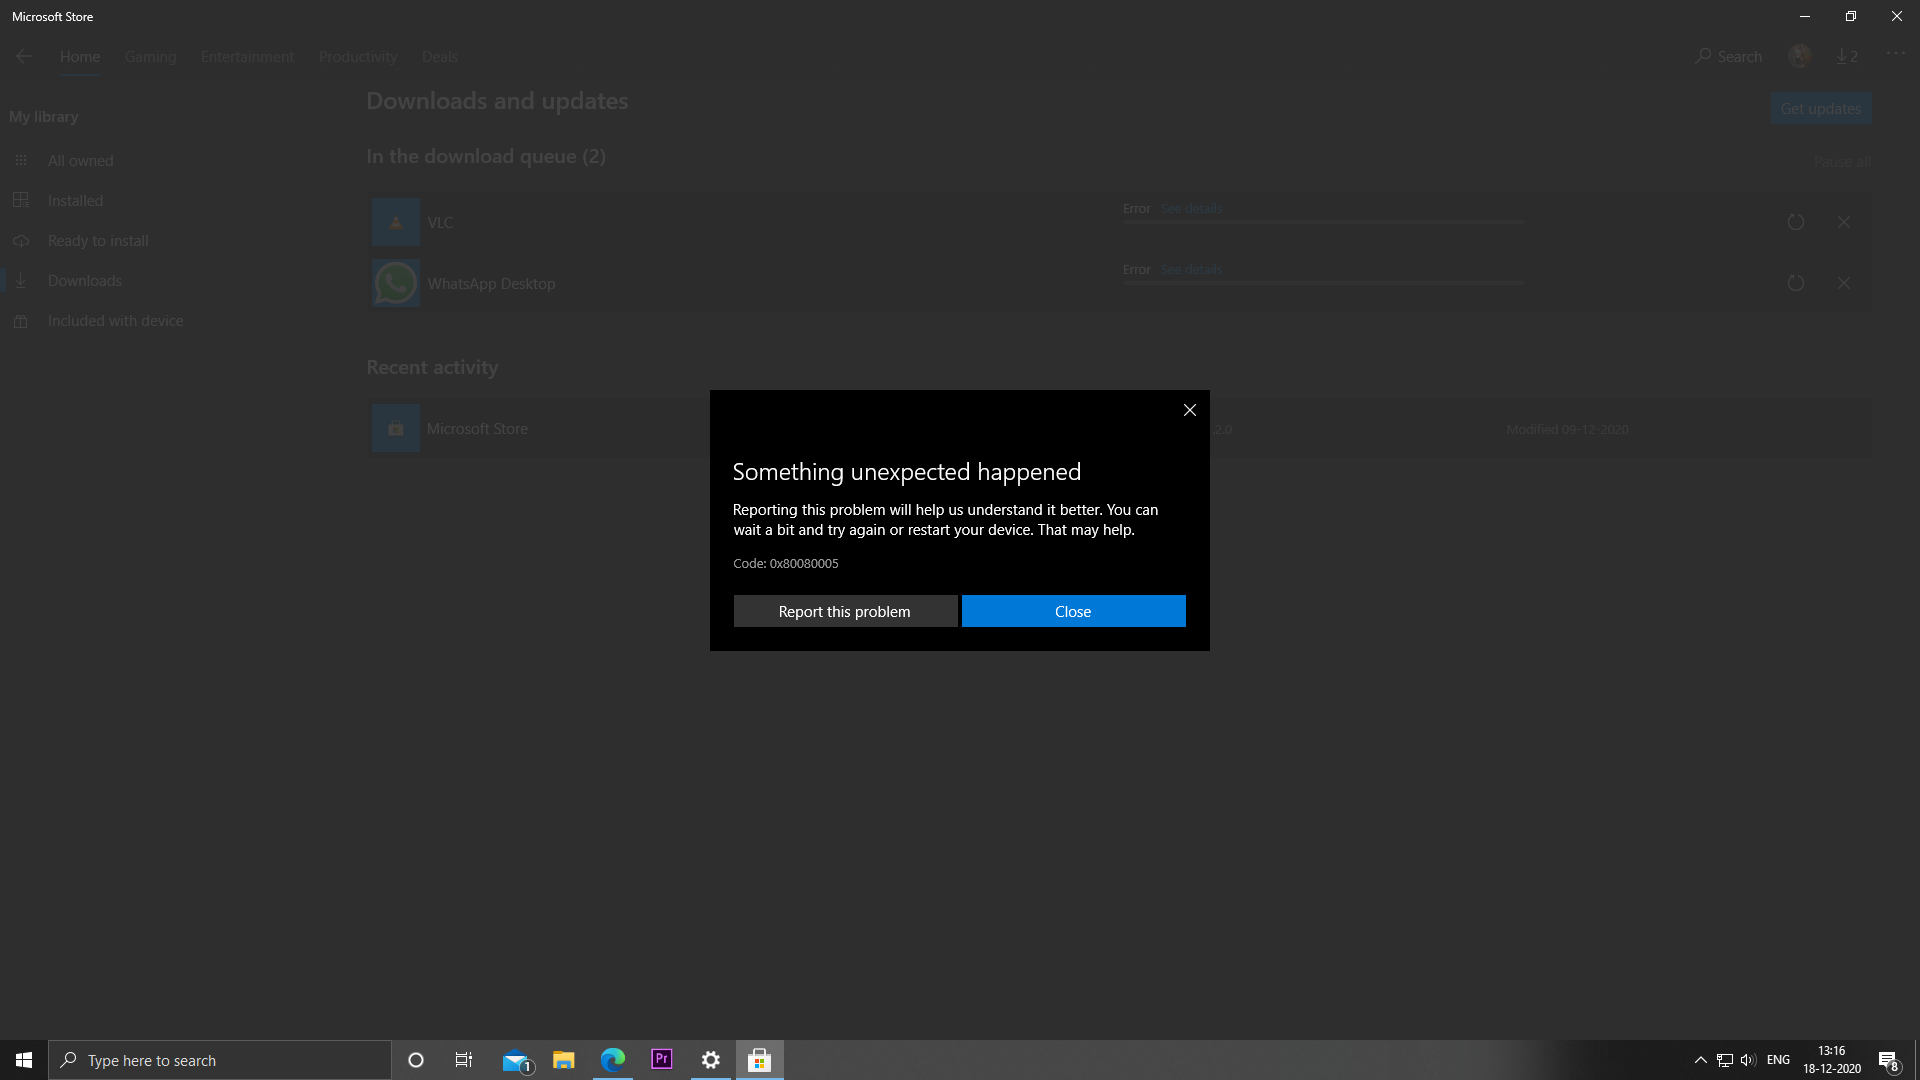Open Settings gear on taskbar
The width and height of the screenshot is (1920, 1080).
coord(711,1060)
